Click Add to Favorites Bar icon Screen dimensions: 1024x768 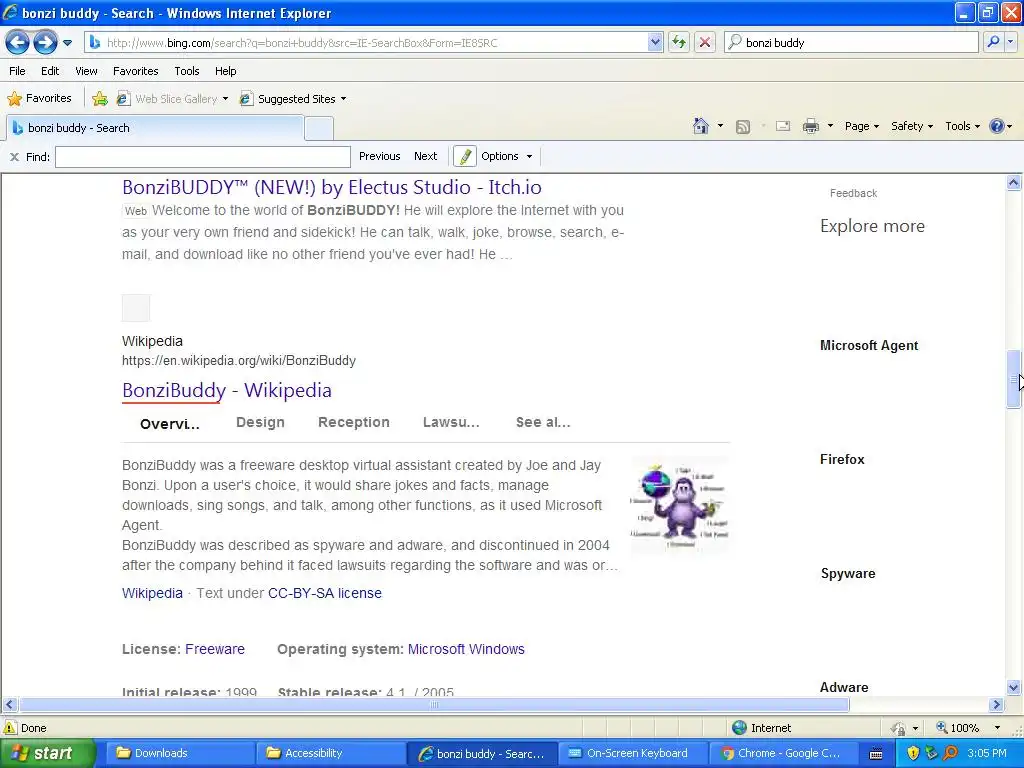point(100,99)
